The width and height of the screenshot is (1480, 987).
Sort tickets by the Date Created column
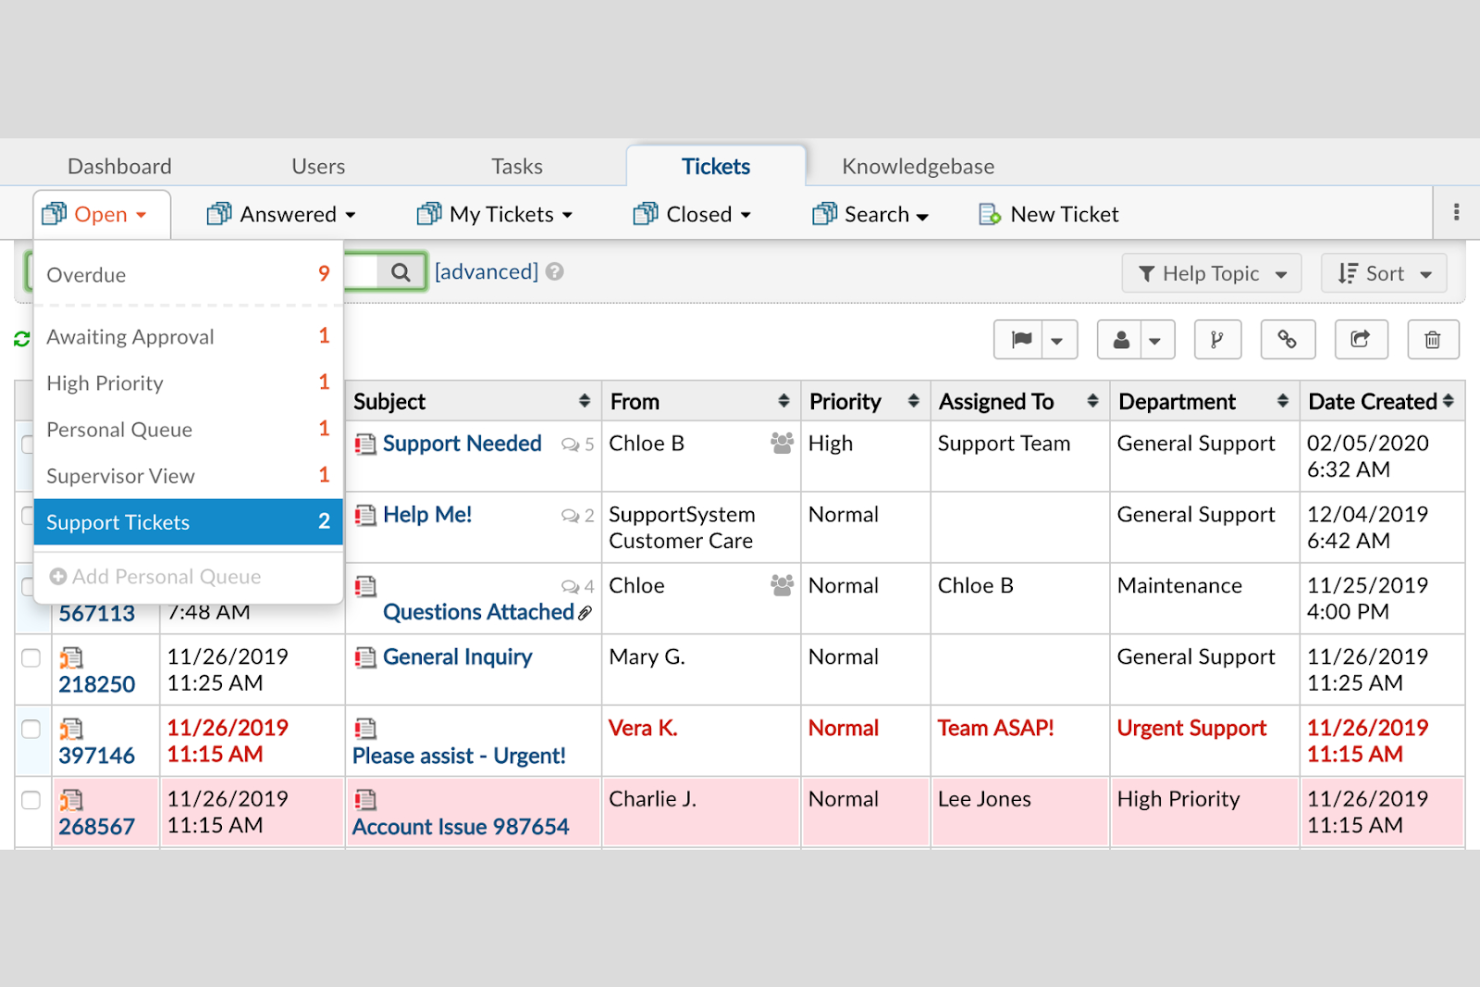[1375, 401]
